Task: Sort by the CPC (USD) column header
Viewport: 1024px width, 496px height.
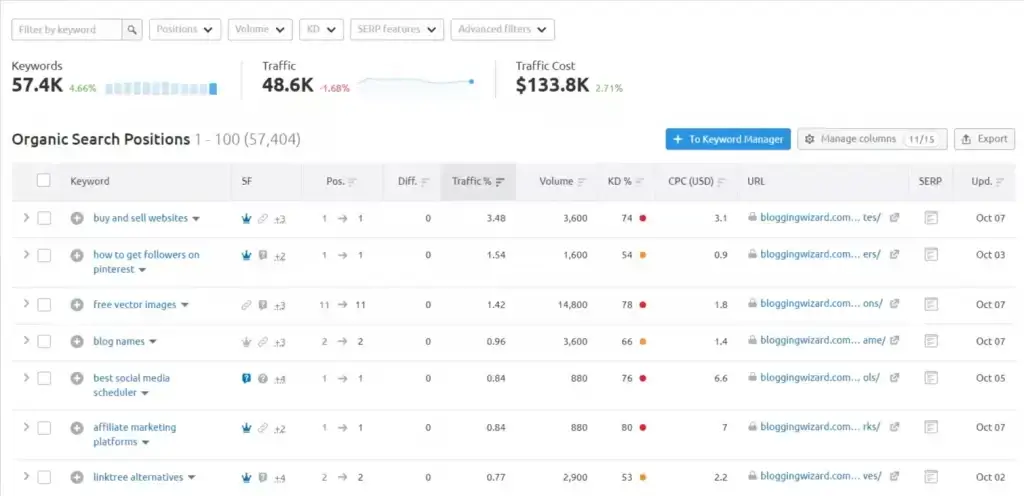Action: 697,181
